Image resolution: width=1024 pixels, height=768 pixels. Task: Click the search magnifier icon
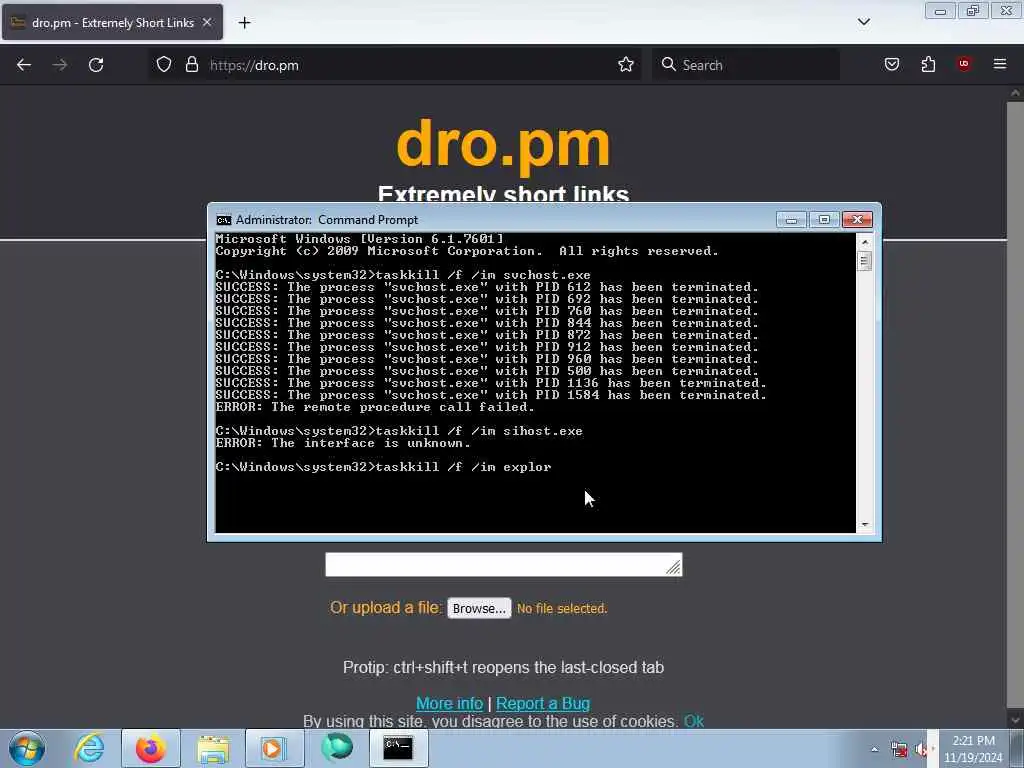[668, 65]
